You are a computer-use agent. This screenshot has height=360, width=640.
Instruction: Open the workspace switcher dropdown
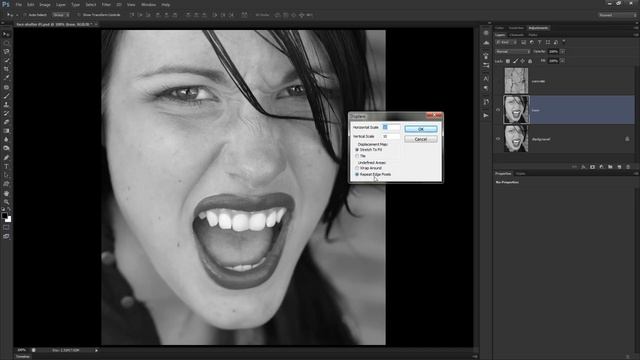pos(618,15)
